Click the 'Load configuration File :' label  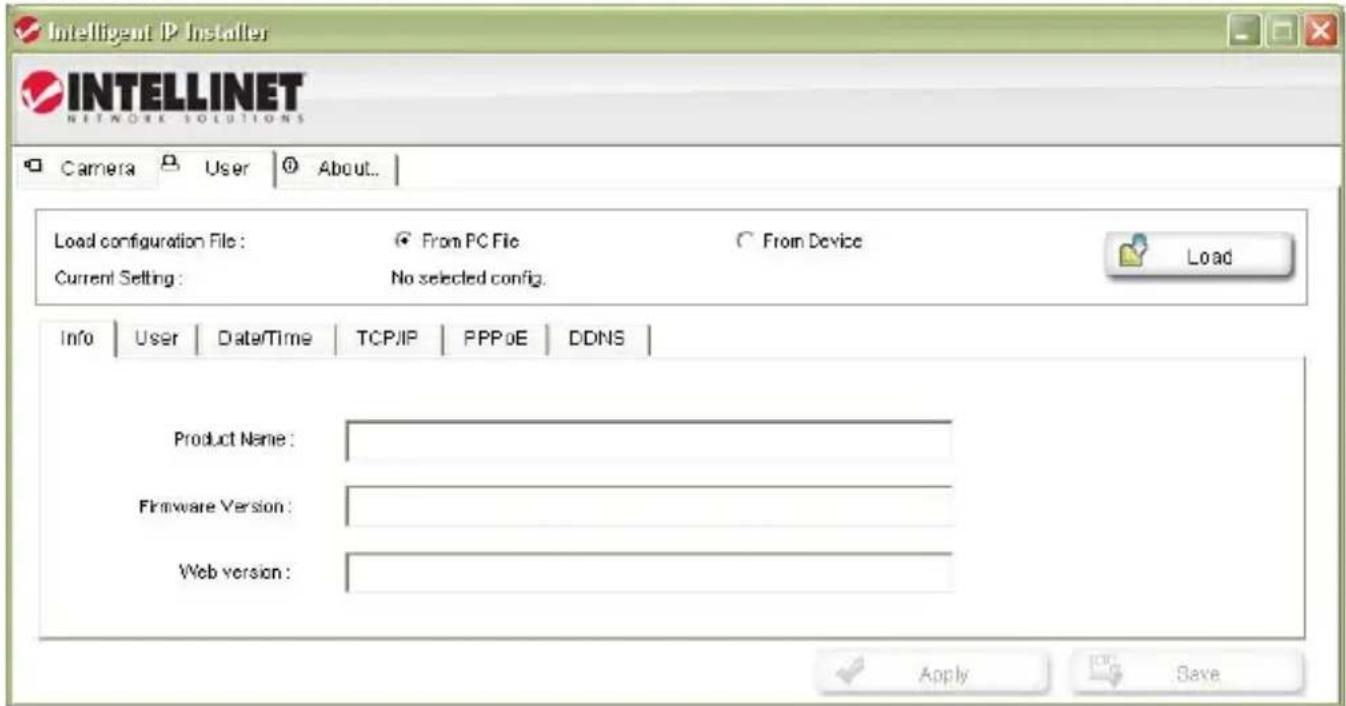[149, 241]
